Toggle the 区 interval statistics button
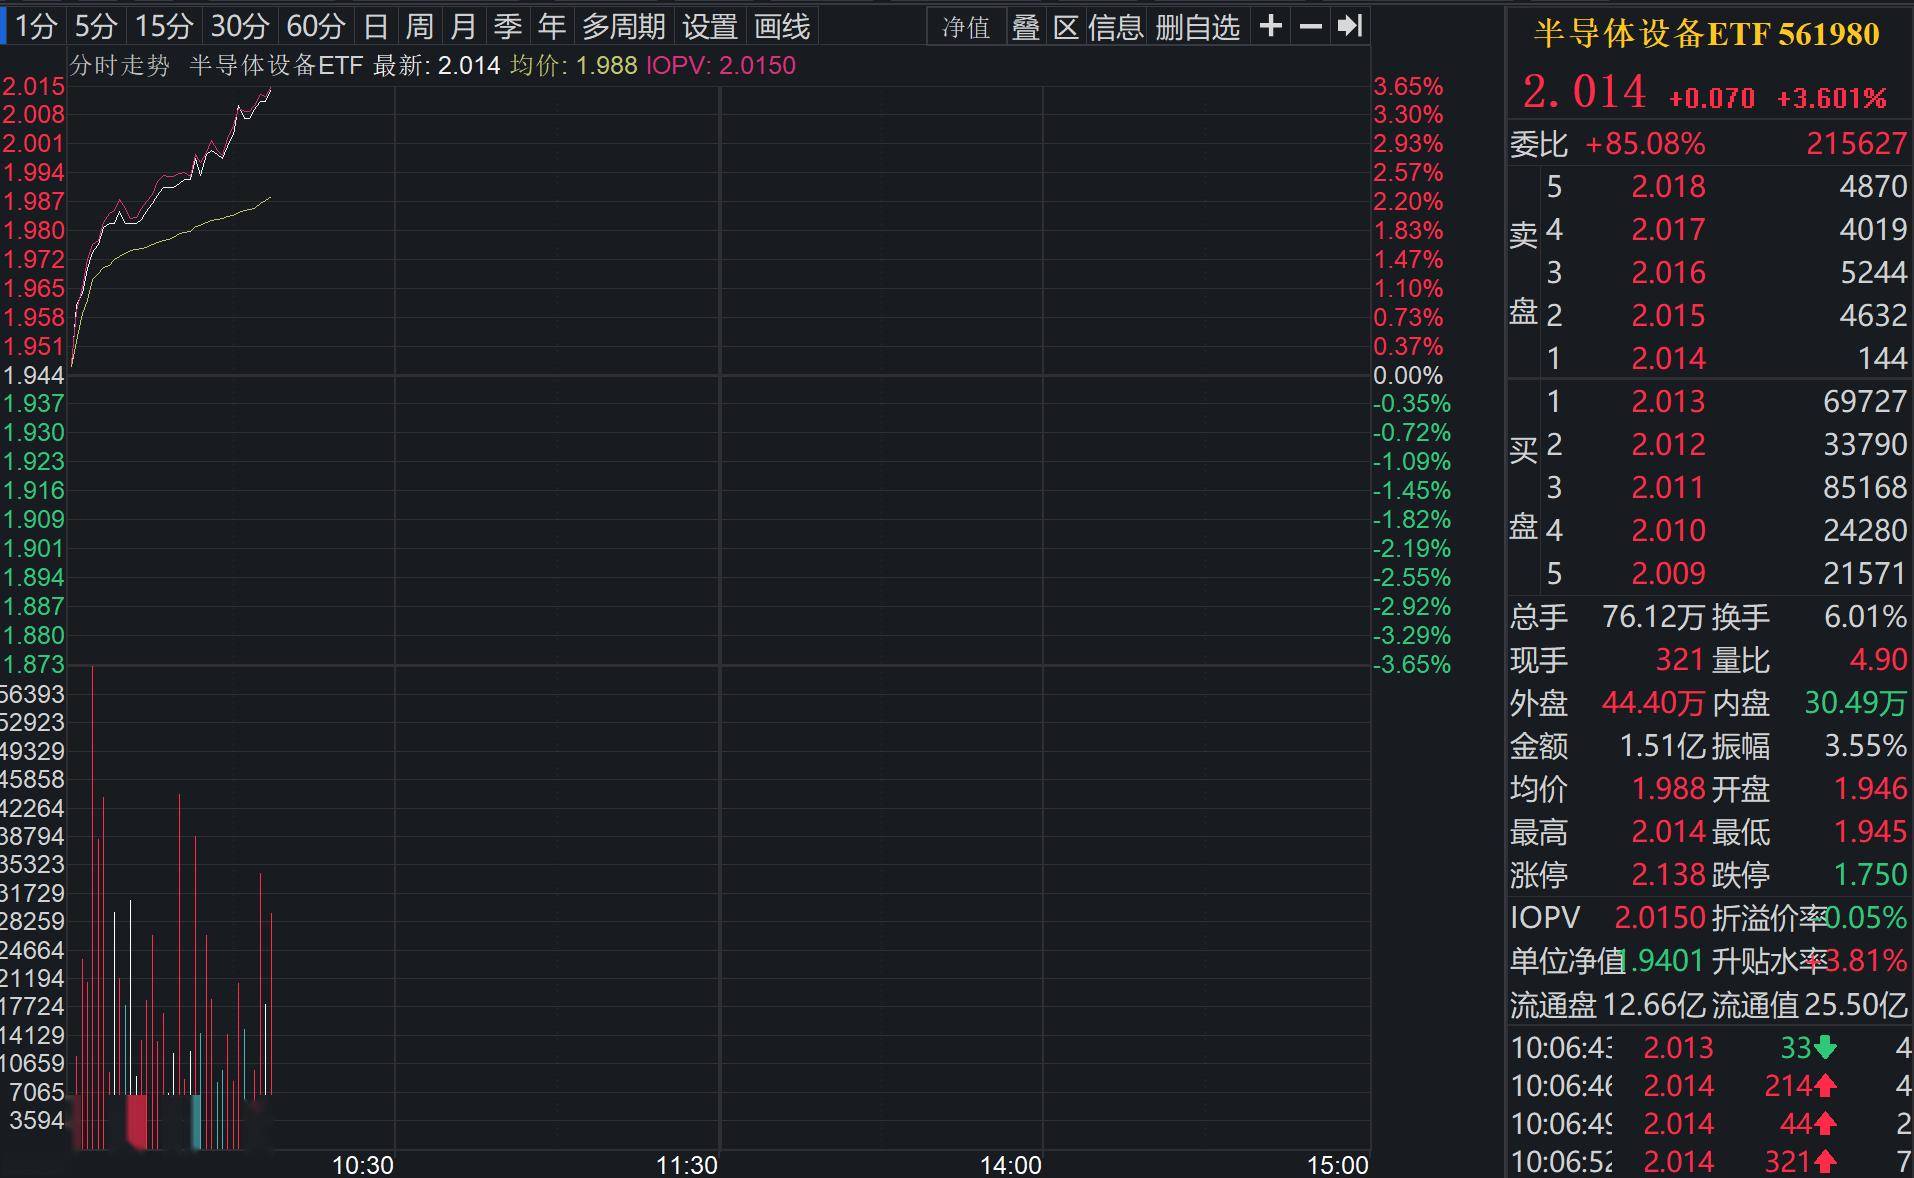 (x=1066, y=27)
